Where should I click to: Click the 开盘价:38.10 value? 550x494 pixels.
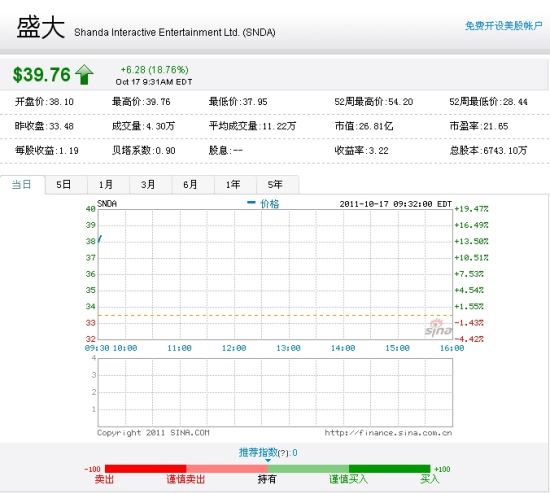[44, 102]
